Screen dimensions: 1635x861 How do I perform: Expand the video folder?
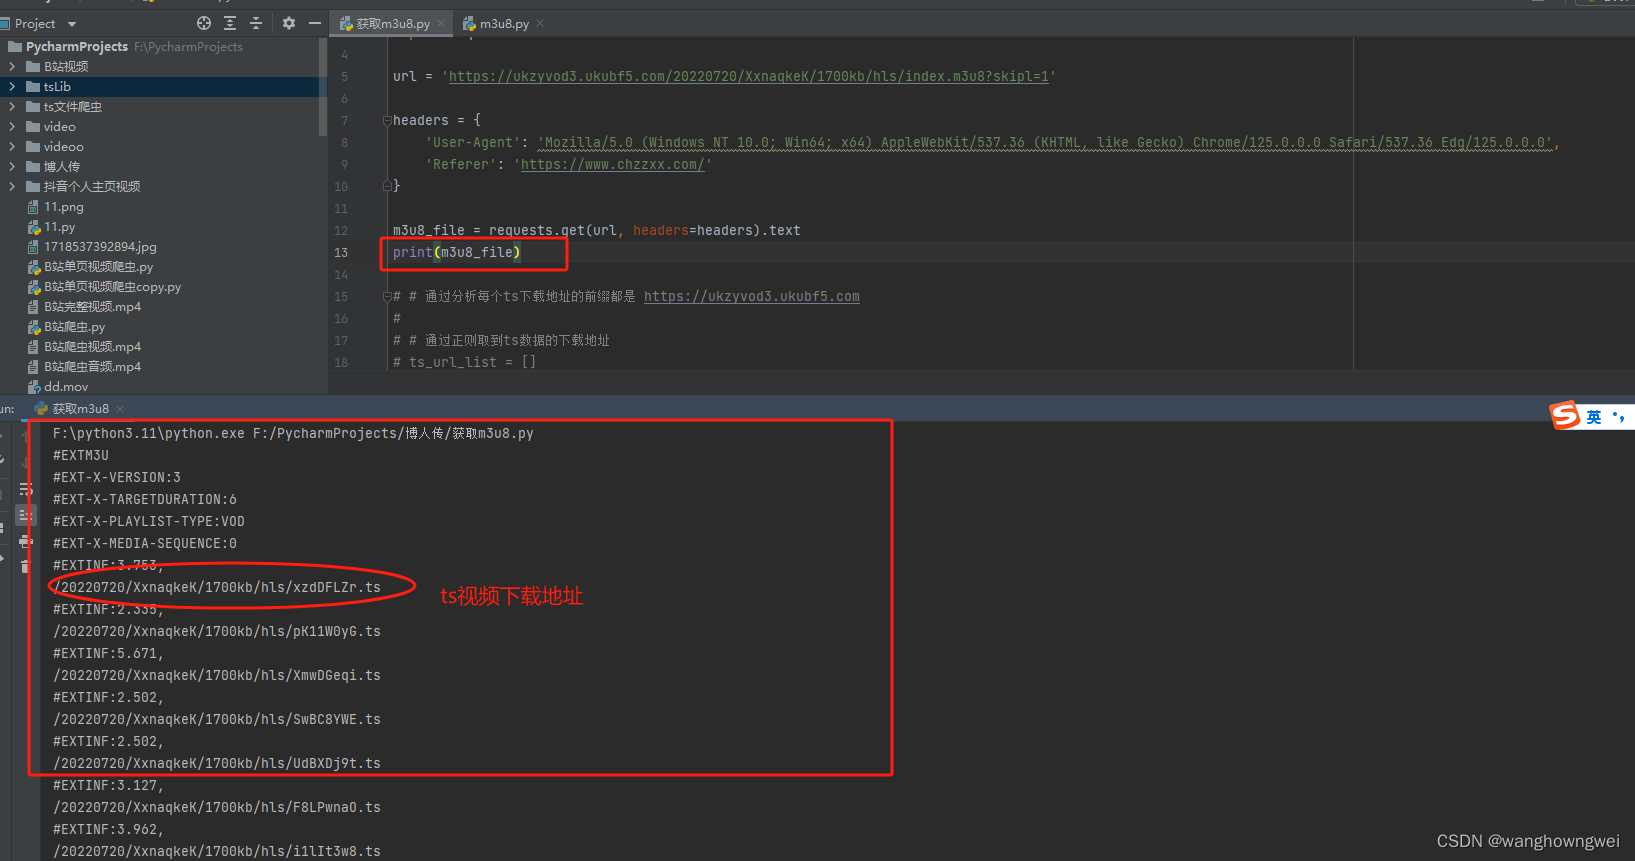point(12,127)
